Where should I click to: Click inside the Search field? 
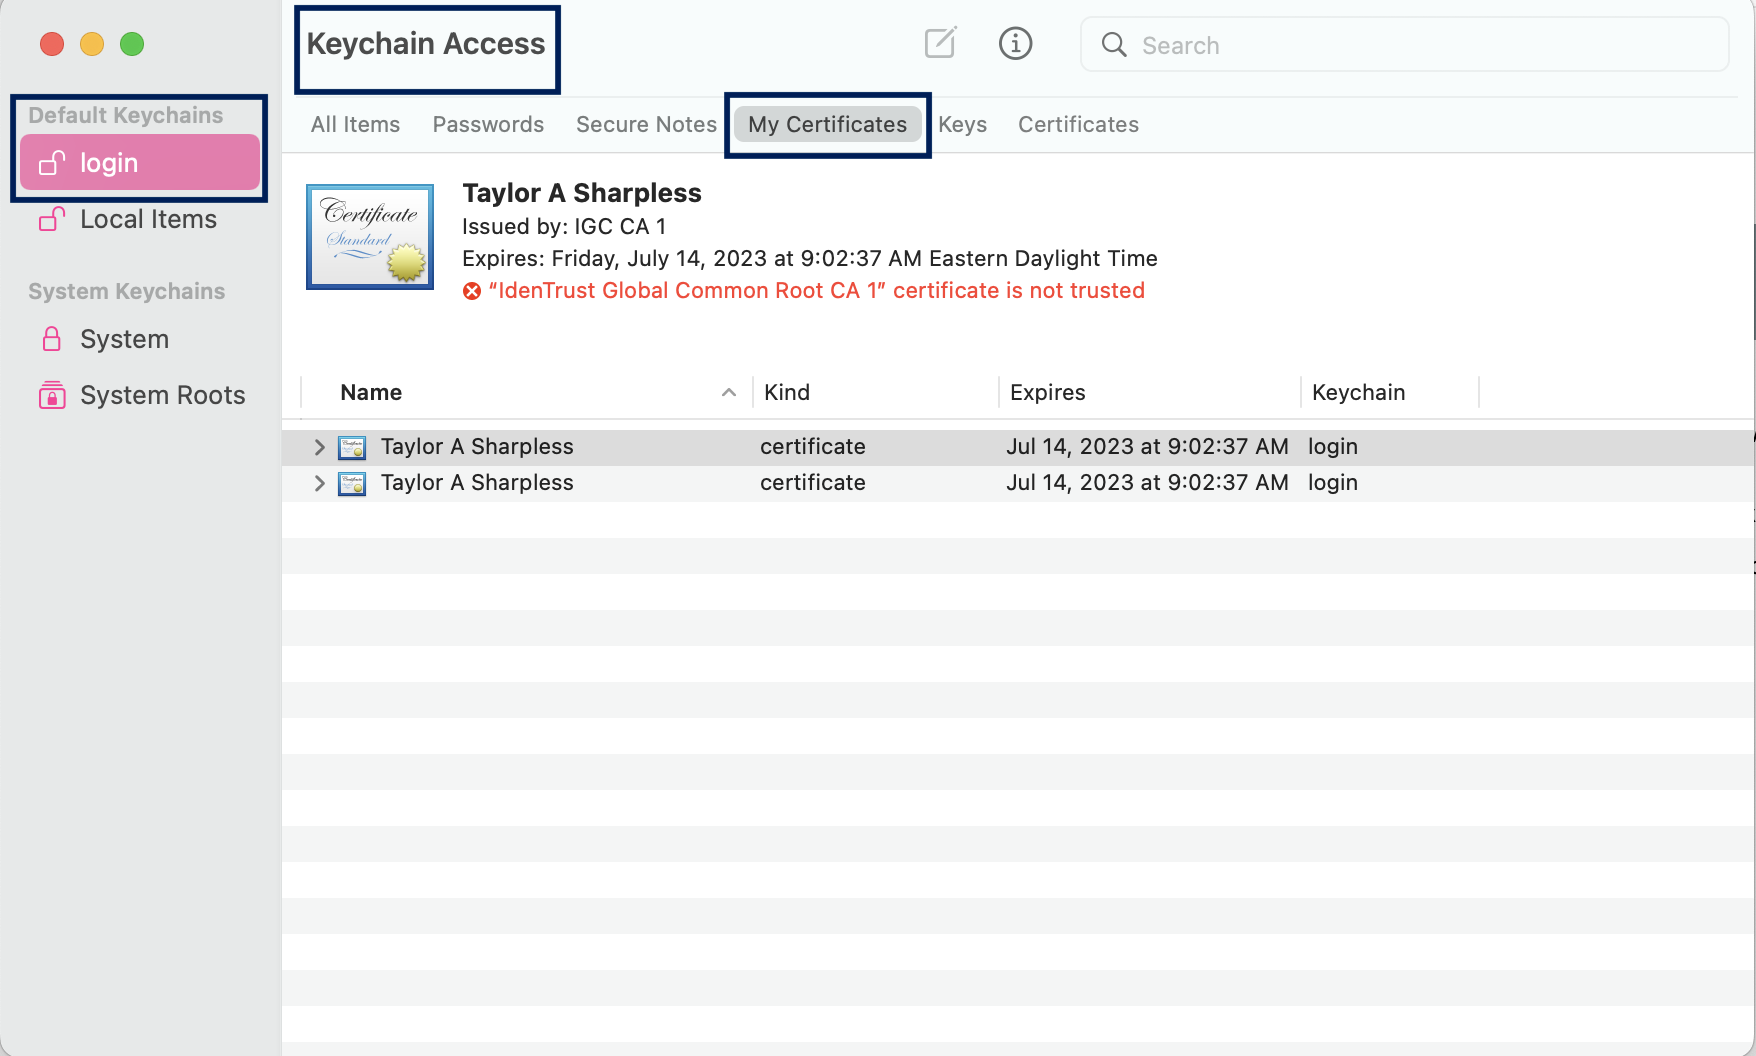1300,44
